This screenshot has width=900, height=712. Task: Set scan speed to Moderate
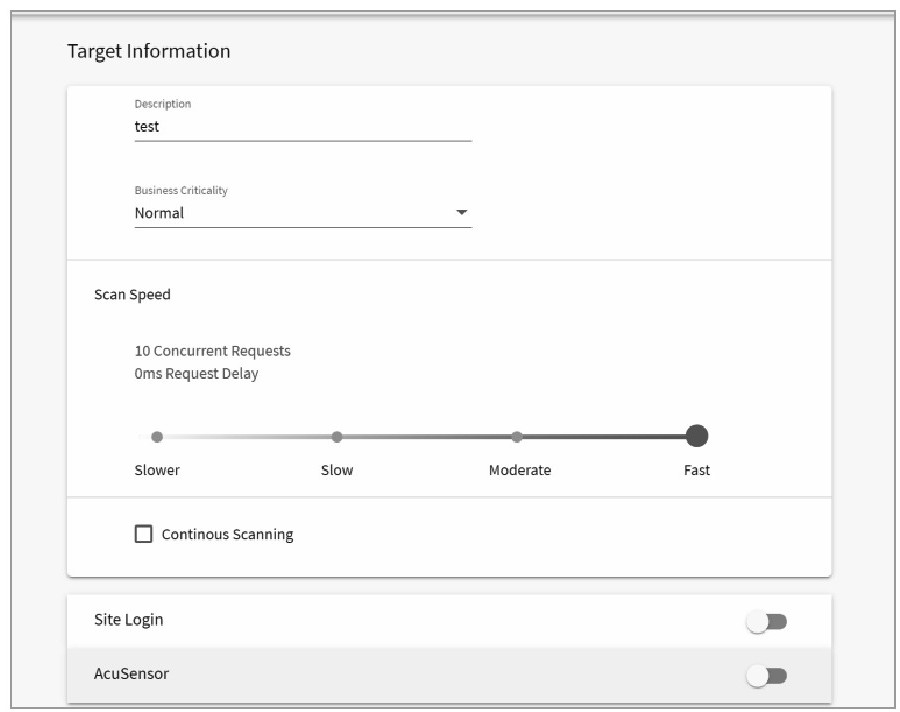point(517,437)
